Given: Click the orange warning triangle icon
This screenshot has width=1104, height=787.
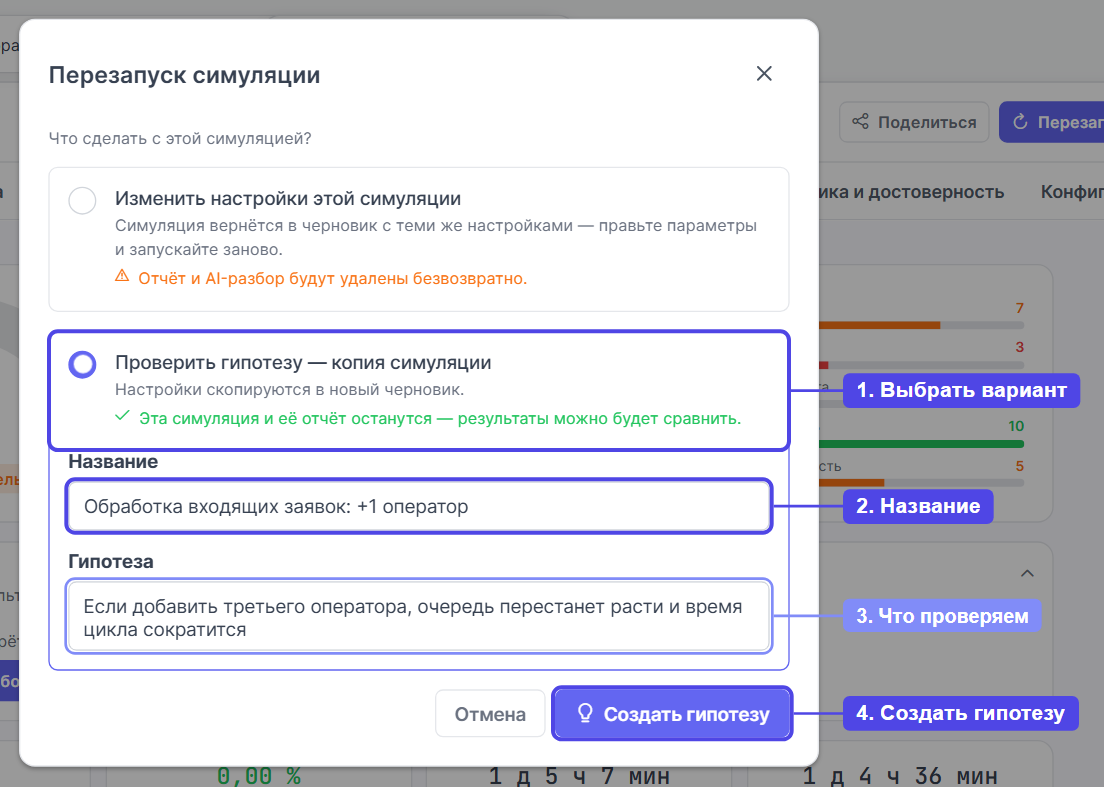Looking at the screenshot, I should 123,276.
